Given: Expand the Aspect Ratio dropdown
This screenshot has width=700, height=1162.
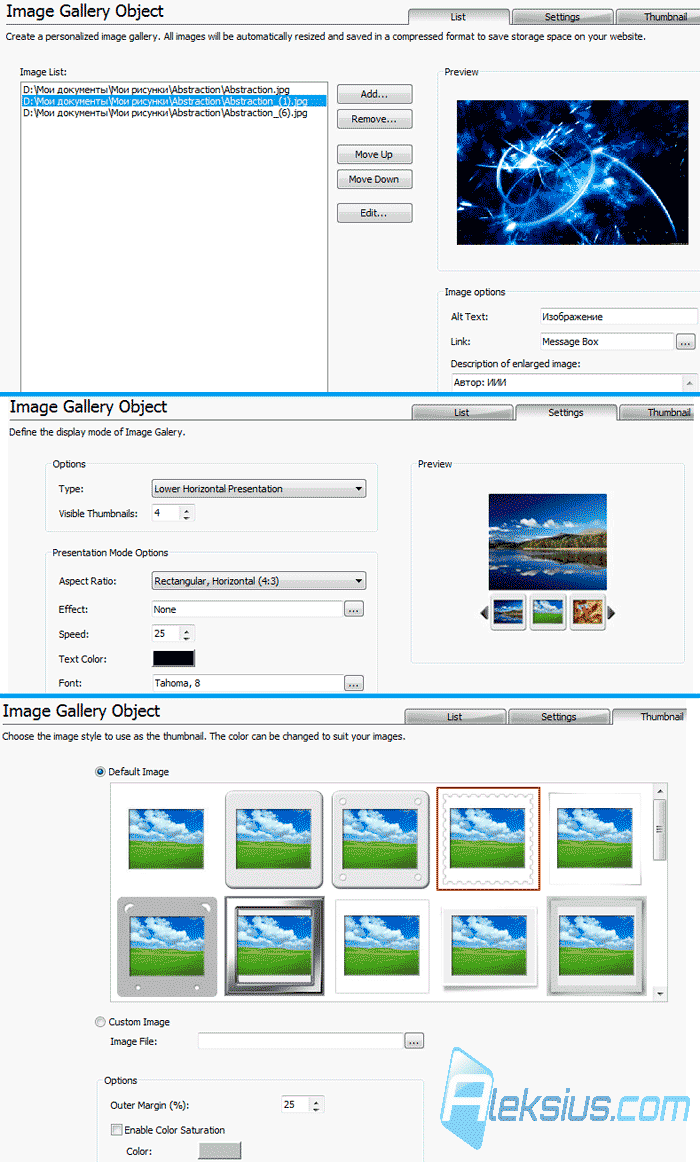Looking at the screenshot, I should (x=359, y=581).
